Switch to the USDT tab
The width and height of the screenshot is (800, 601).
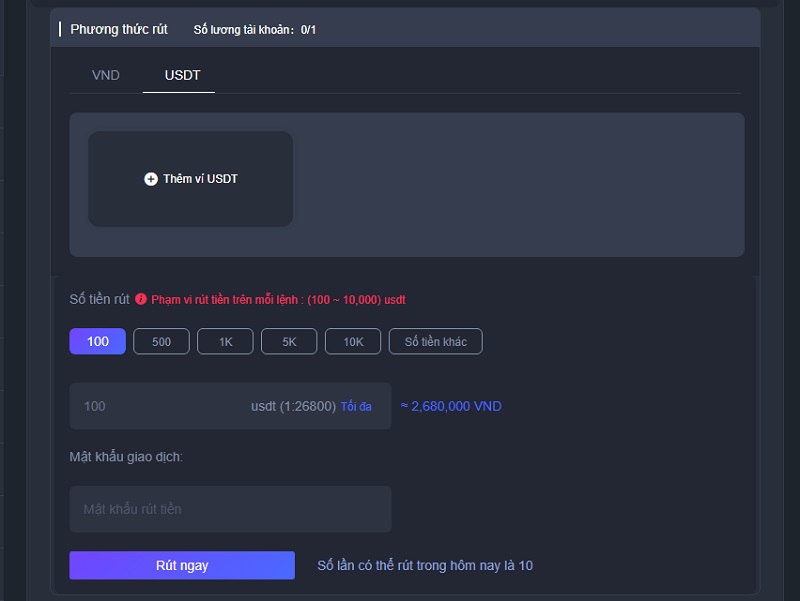point(178,75)
